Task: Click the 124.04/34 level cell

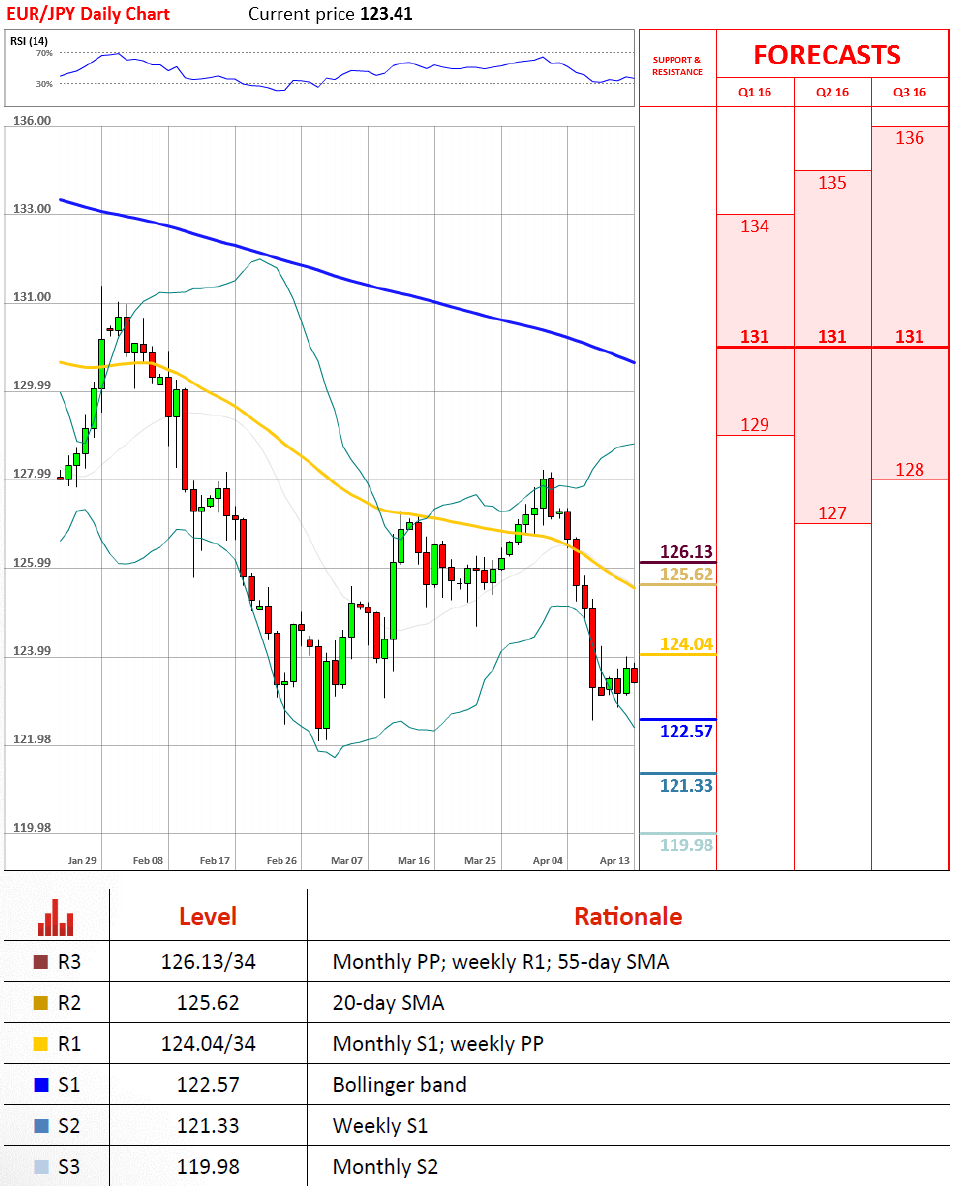Action: tap(208, 1044)
